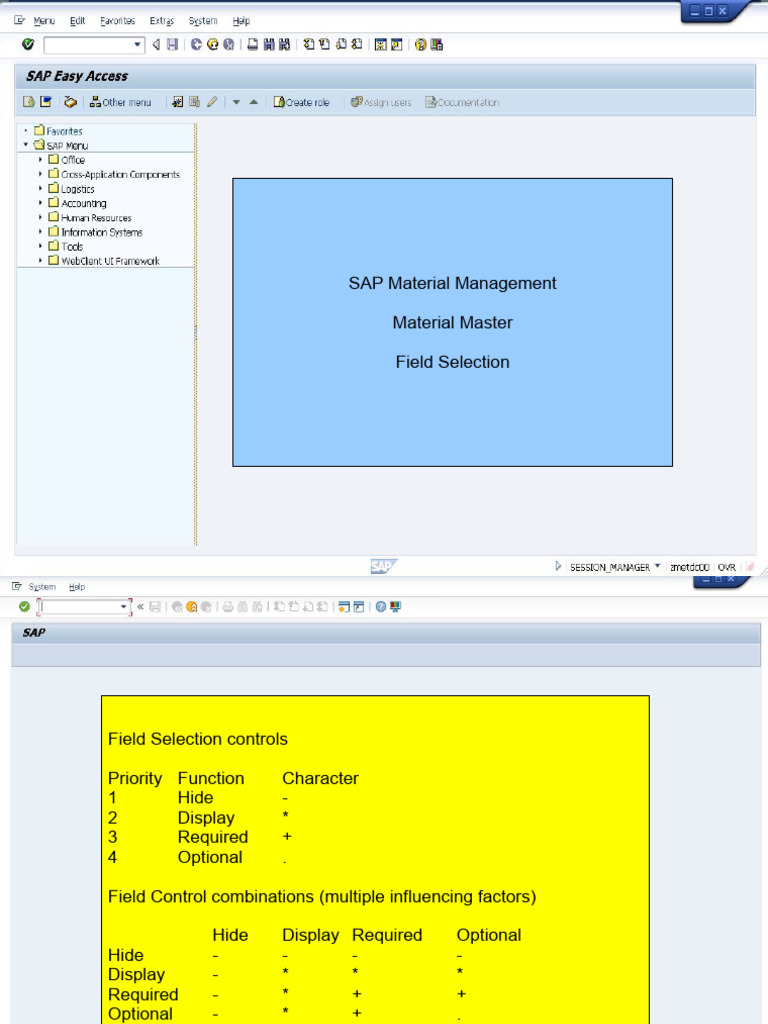This screenshot has width=768, height=1024.
Task: Click SESSION_MANAGER in status bar
Action: (610, 567)
